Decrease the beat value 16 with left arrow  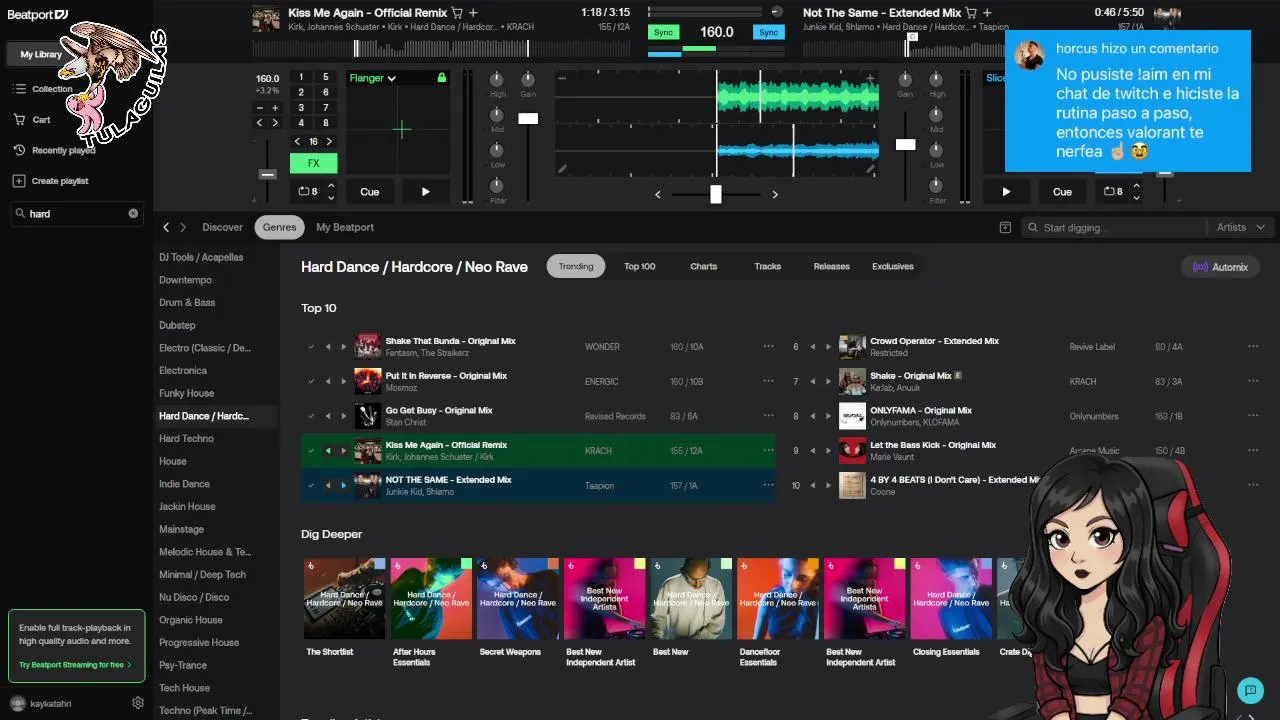297,142
